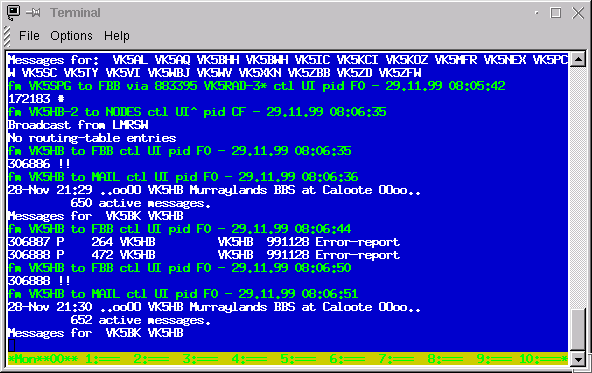Click the 'No routing-table entries' line
Viewport: 592px width, 373px height.
[92, 138]
